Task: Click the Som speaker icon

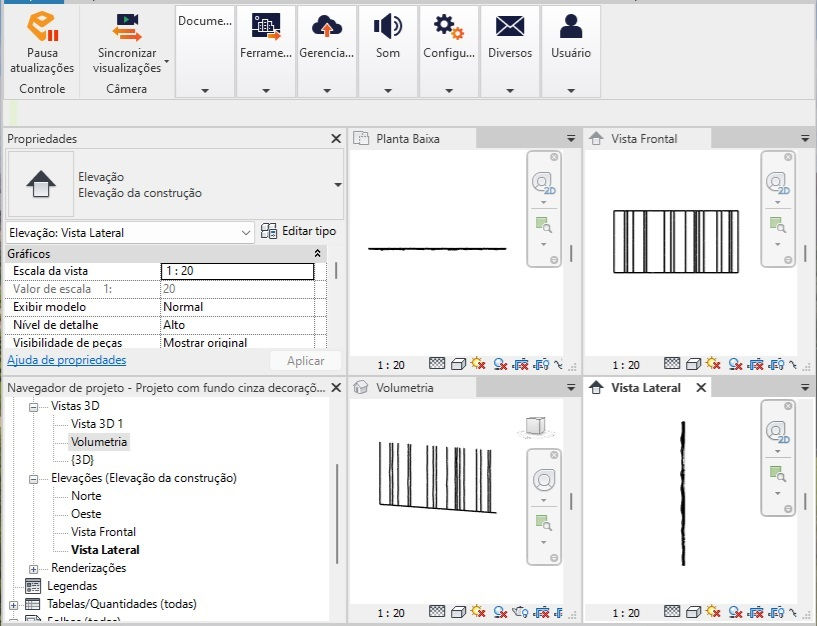Action: pos(387,27)
